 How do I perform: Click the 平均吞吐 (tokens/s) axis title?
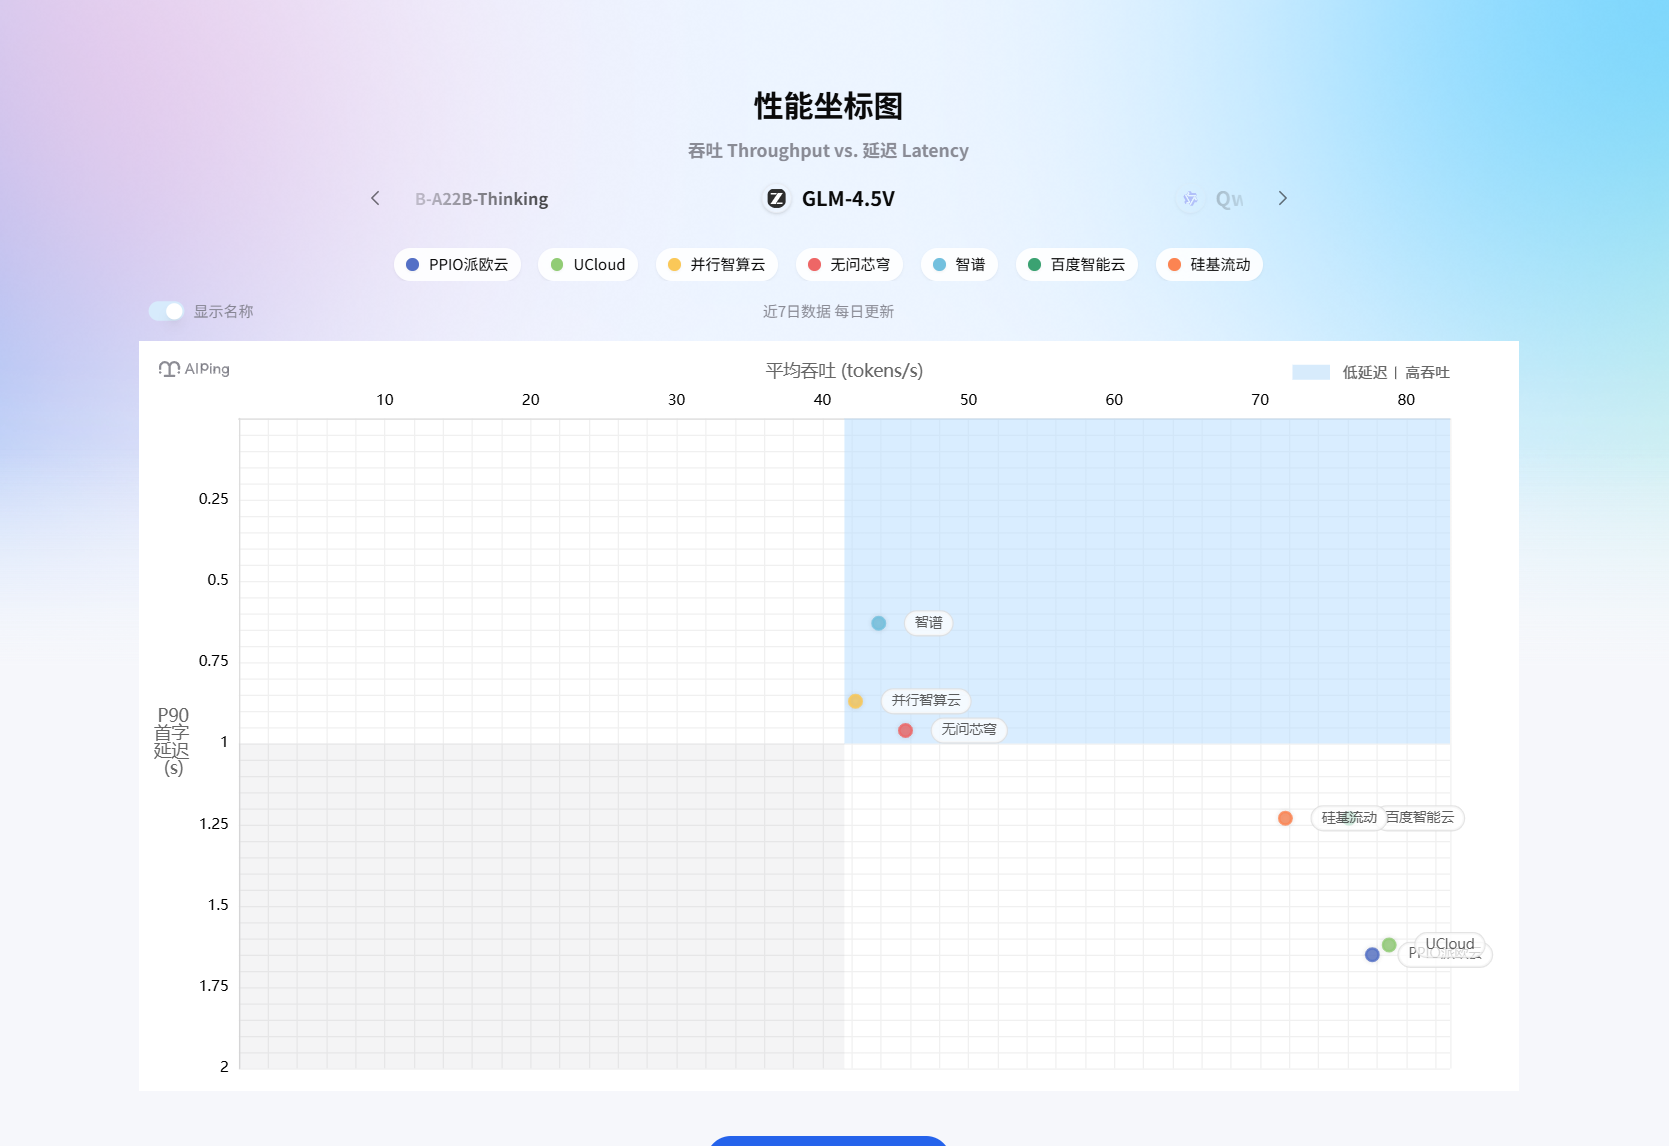pyautogui.click(x=844, y=370)
